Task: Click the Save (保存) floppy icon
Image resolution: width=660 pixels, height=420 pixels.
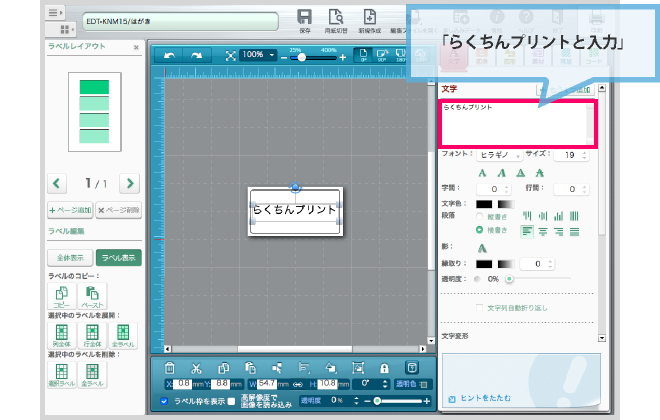Action: pyautogui.click(x=304, y=17)
